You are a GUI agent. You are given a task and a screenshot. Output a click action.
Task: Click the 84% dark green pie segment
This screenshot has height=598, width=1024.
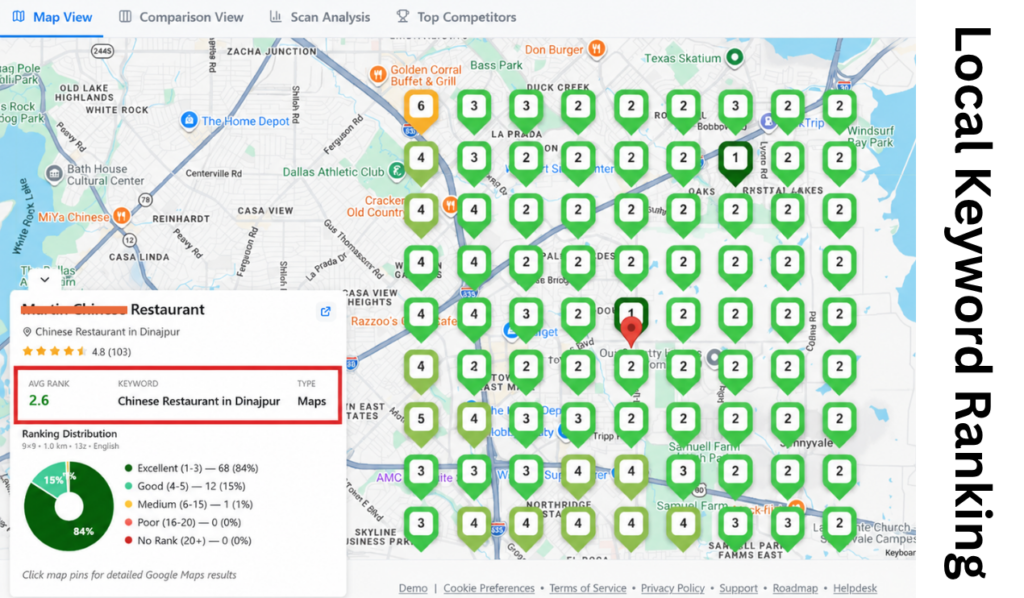pos(84,531)
